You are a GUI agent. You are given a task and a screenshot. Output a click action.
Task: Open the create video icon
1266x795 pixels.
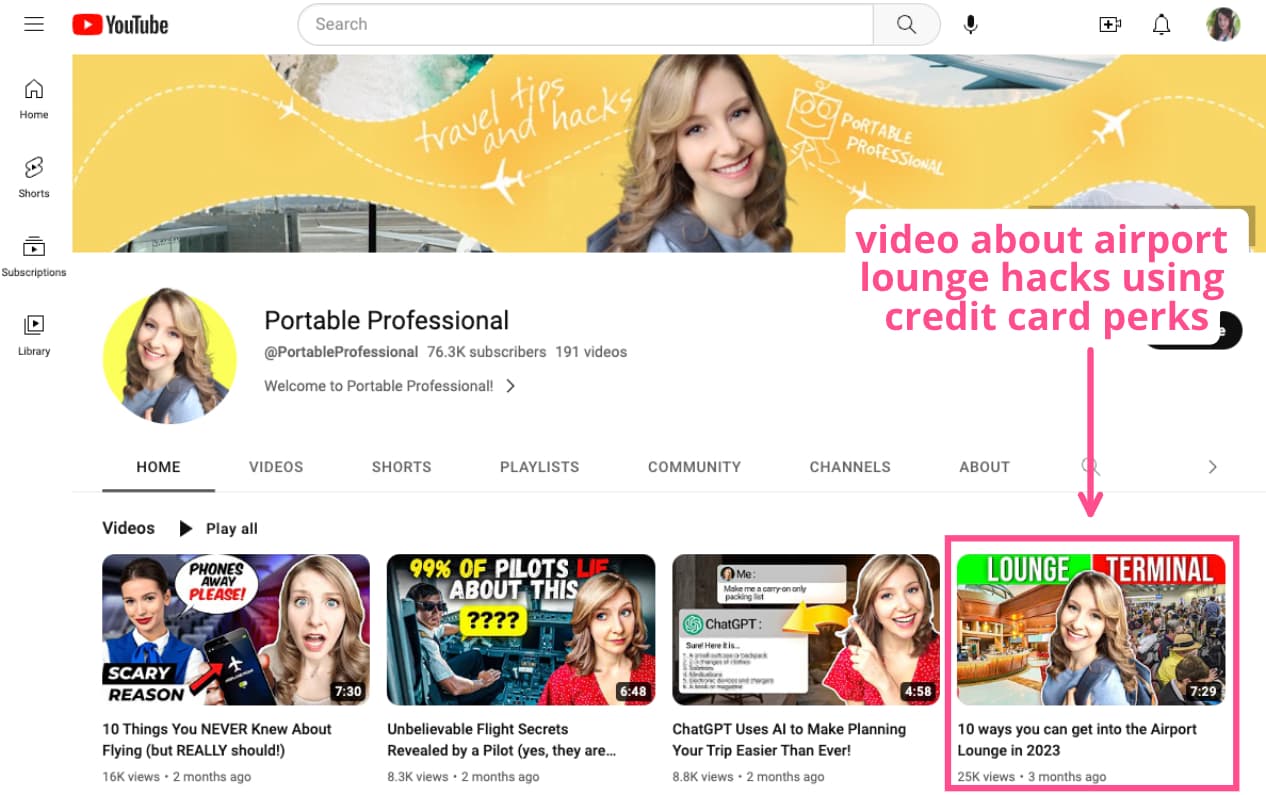1109,24
